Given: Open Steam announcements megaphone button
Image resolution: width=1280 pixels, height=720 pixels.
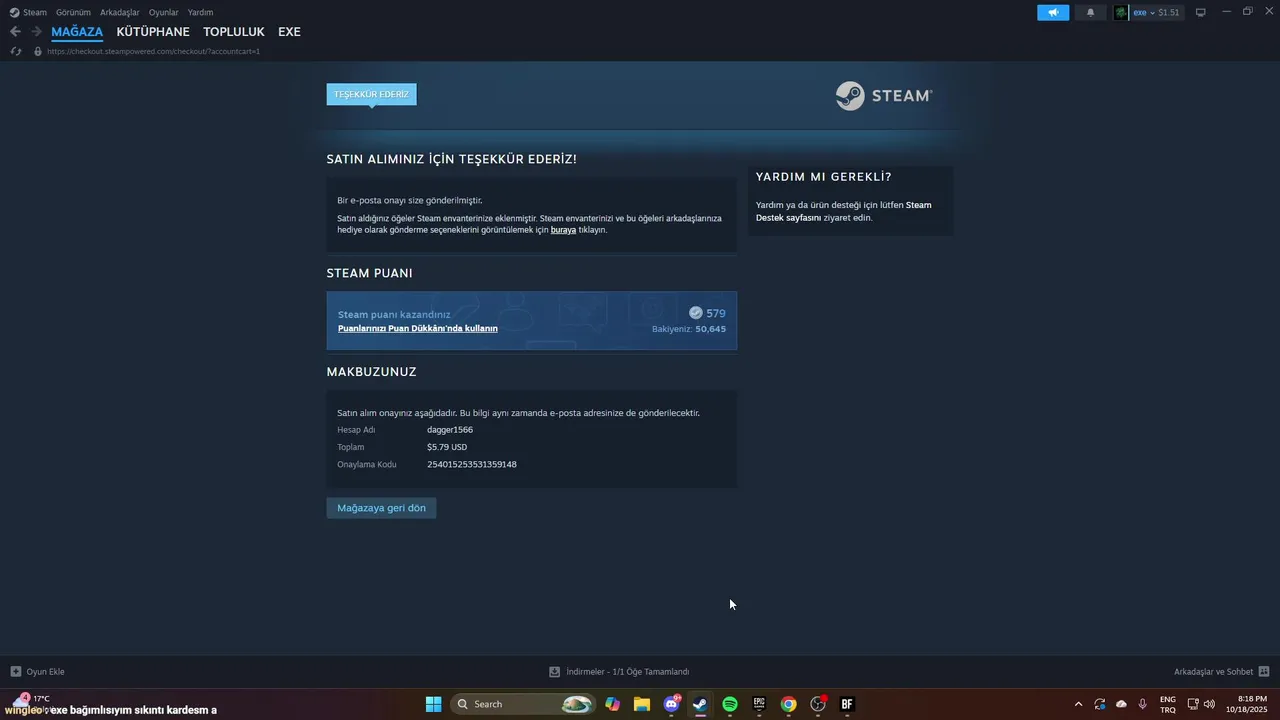Looking at the screenshot, I should (1053, 12).
